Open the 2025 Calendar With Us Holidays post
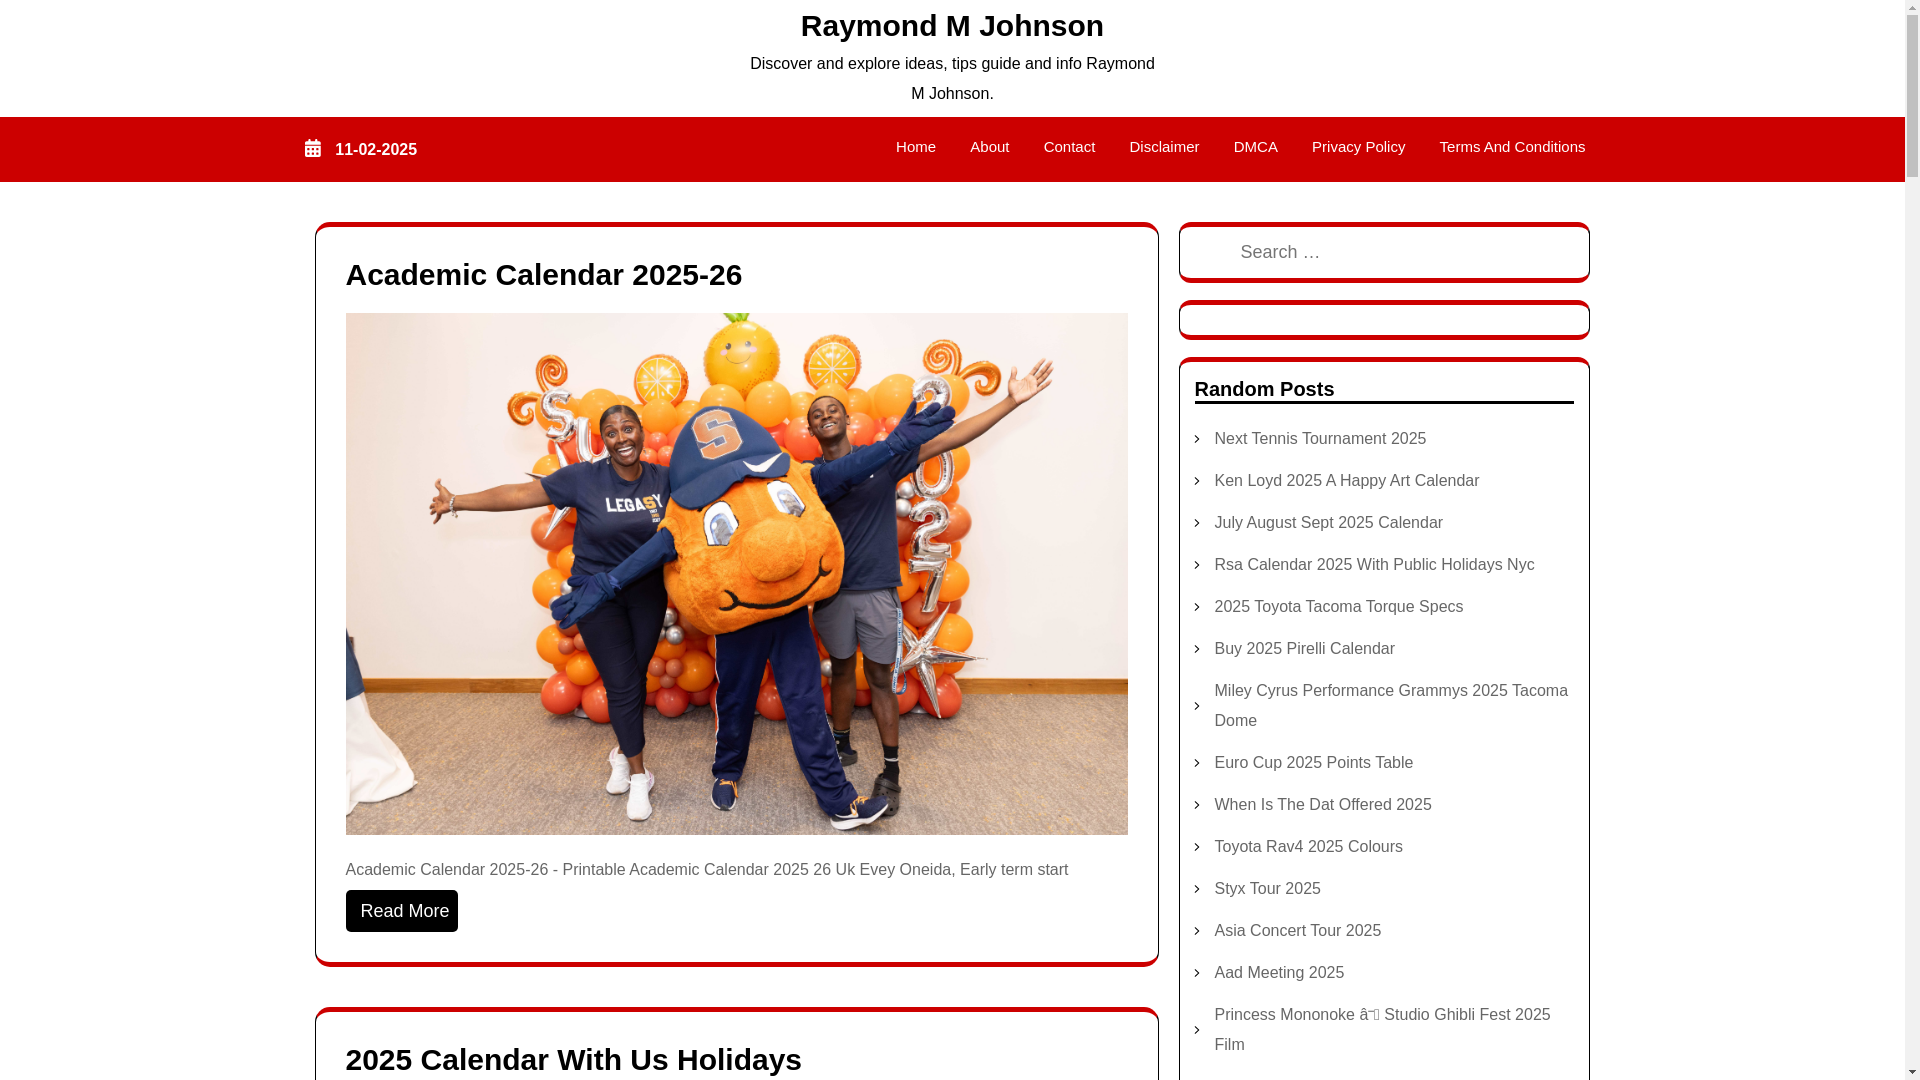Viewport: 1920px width, 1080px height. [574, 1059]
